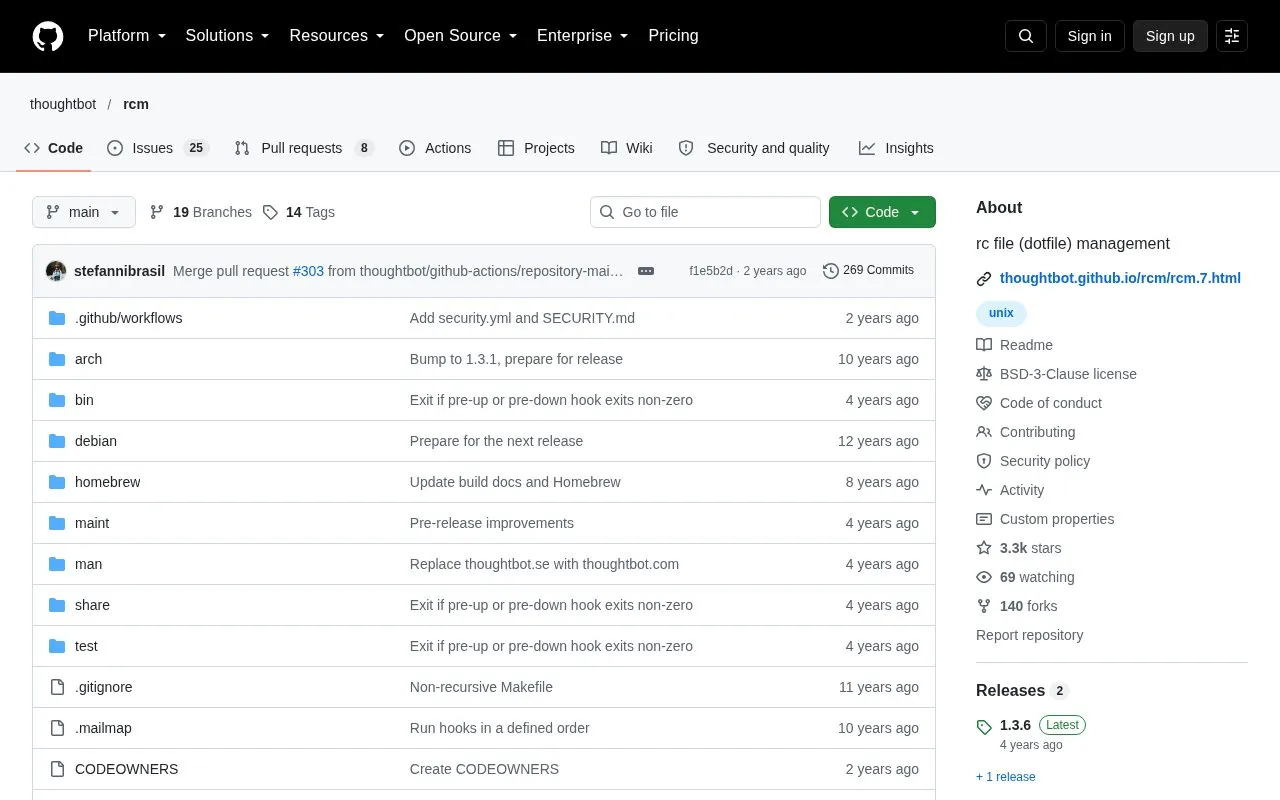This screenshot has width=1280, height=800.
Task: Click the .gitignore file icon
Action: click(x=57, y=687)
